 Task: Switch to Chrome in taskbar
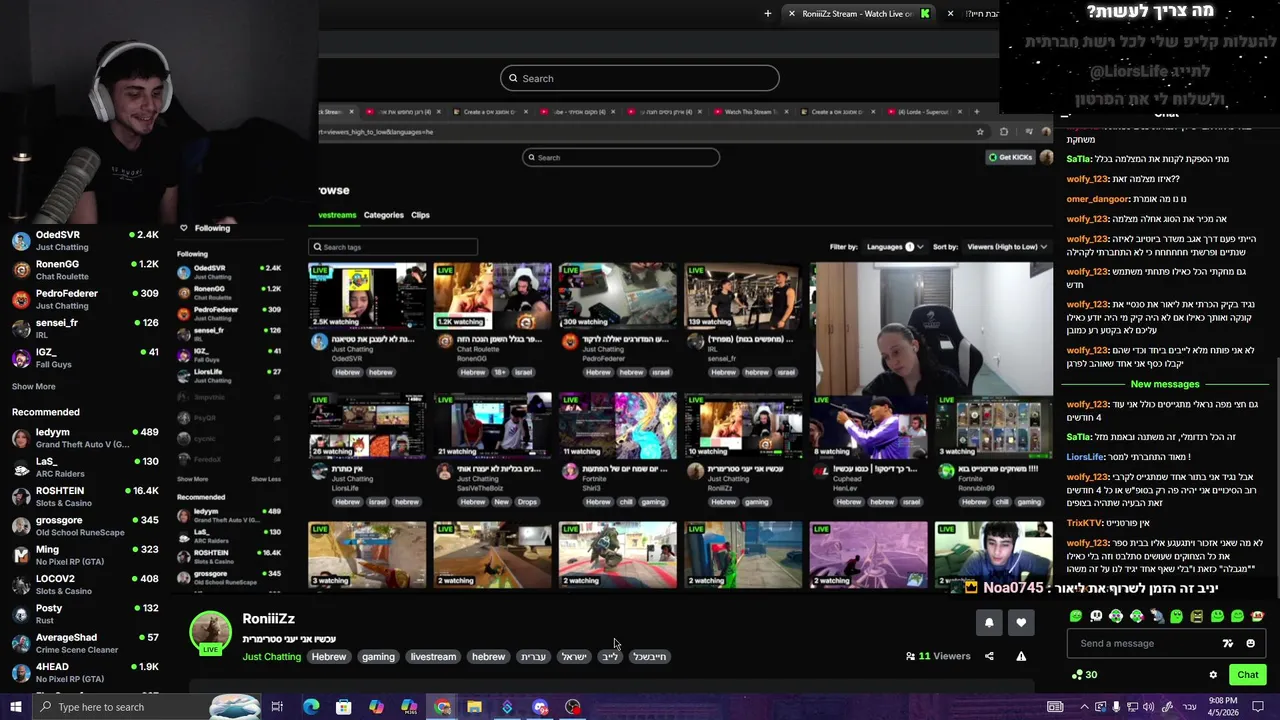pyautogui.click(x=442, y=707)
